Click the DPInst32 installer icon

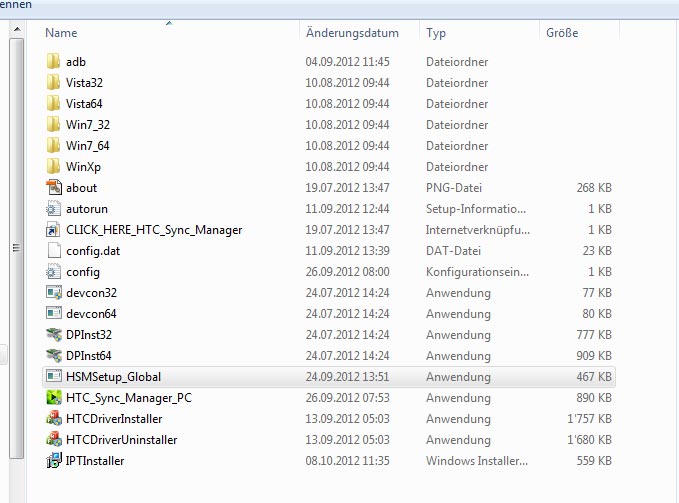tap(54, 334)
